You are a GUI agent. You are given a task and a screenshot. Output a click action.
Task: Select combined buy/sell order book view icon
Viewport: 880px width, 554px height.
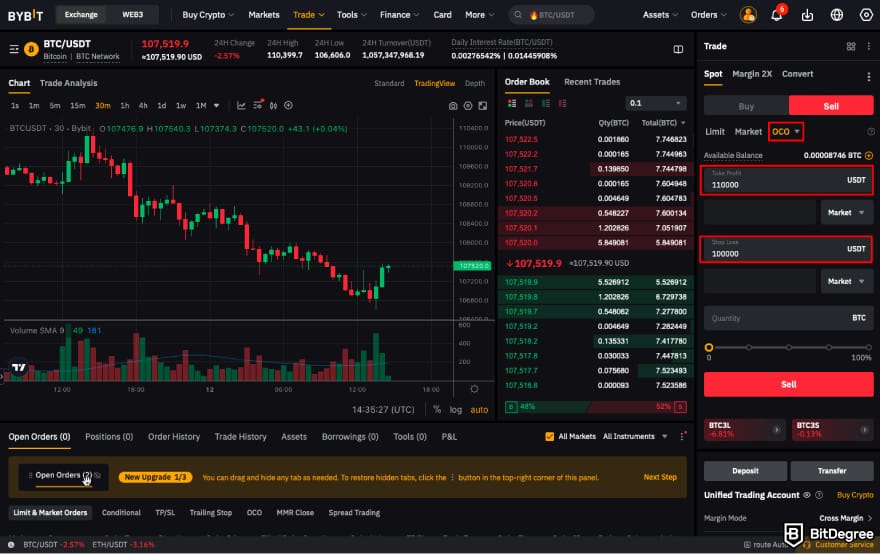click(x=512, y=103)
